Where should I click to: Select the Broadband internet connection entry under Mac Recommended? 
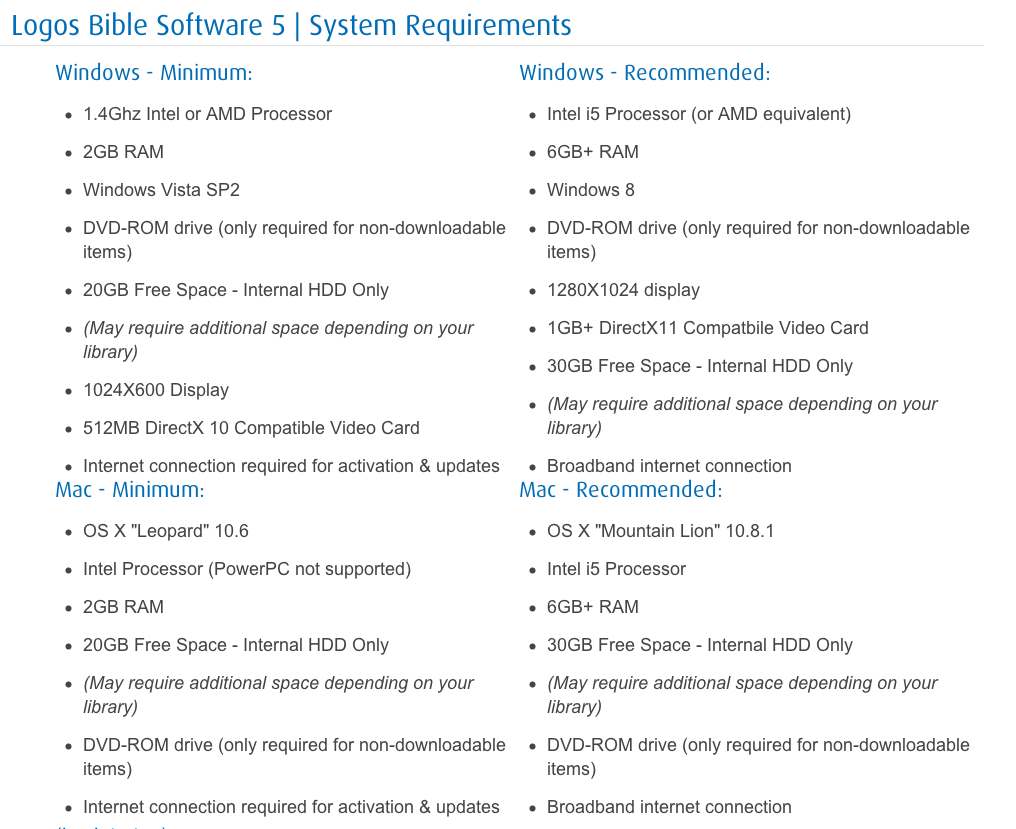[669, 807]
